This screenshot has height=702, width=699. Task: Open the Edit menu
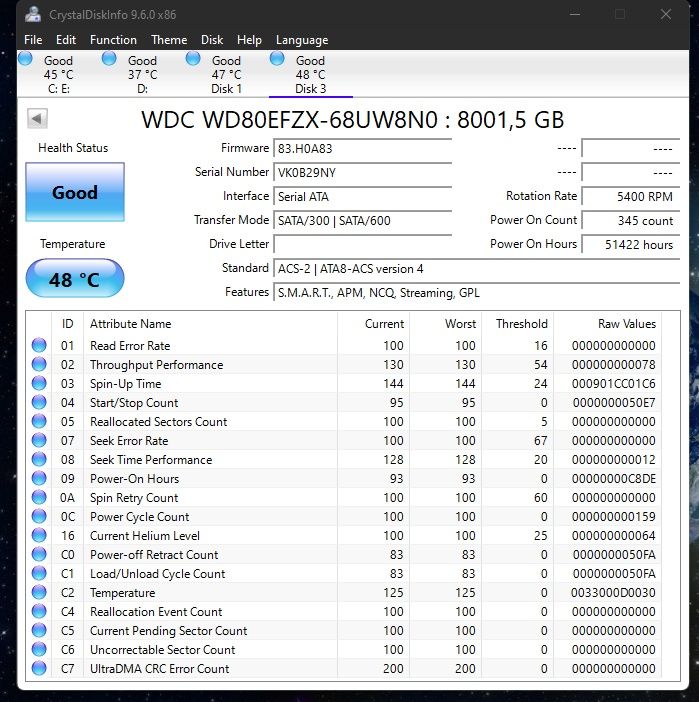click(x=66, y=40)
